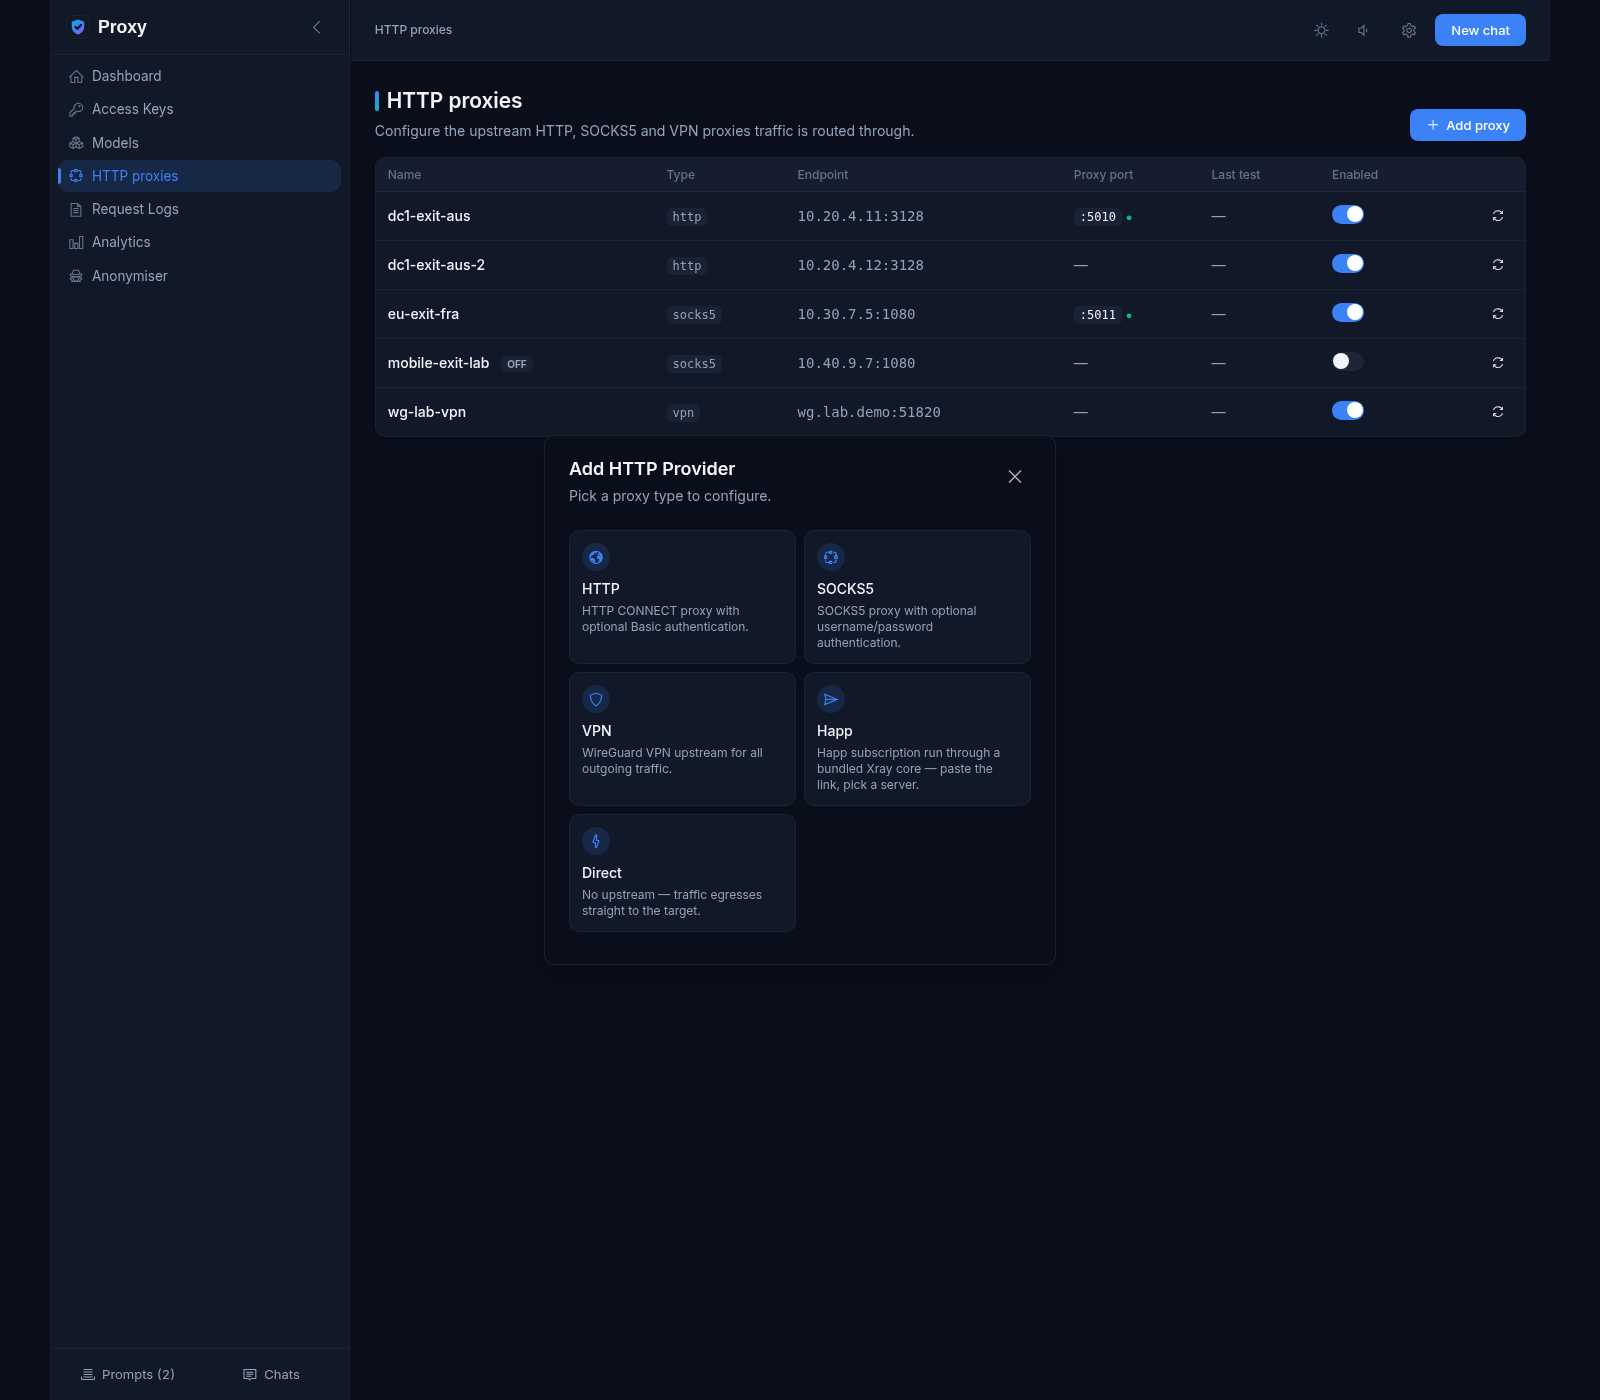Click the refresh icon for mobile-exit-lab

[x=1498, y=363]
